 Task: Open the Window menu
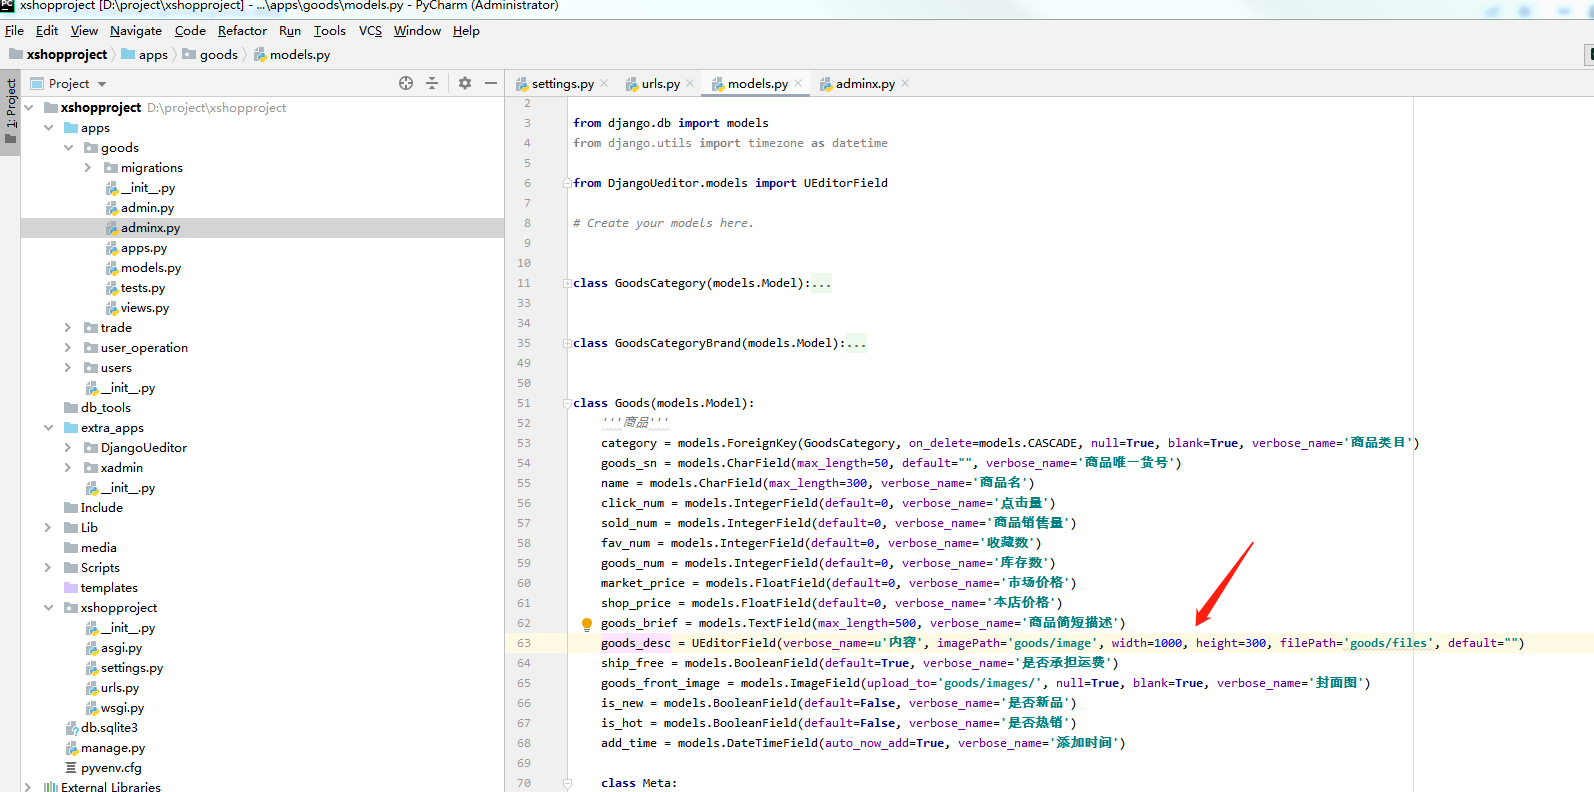coord(417,31)
